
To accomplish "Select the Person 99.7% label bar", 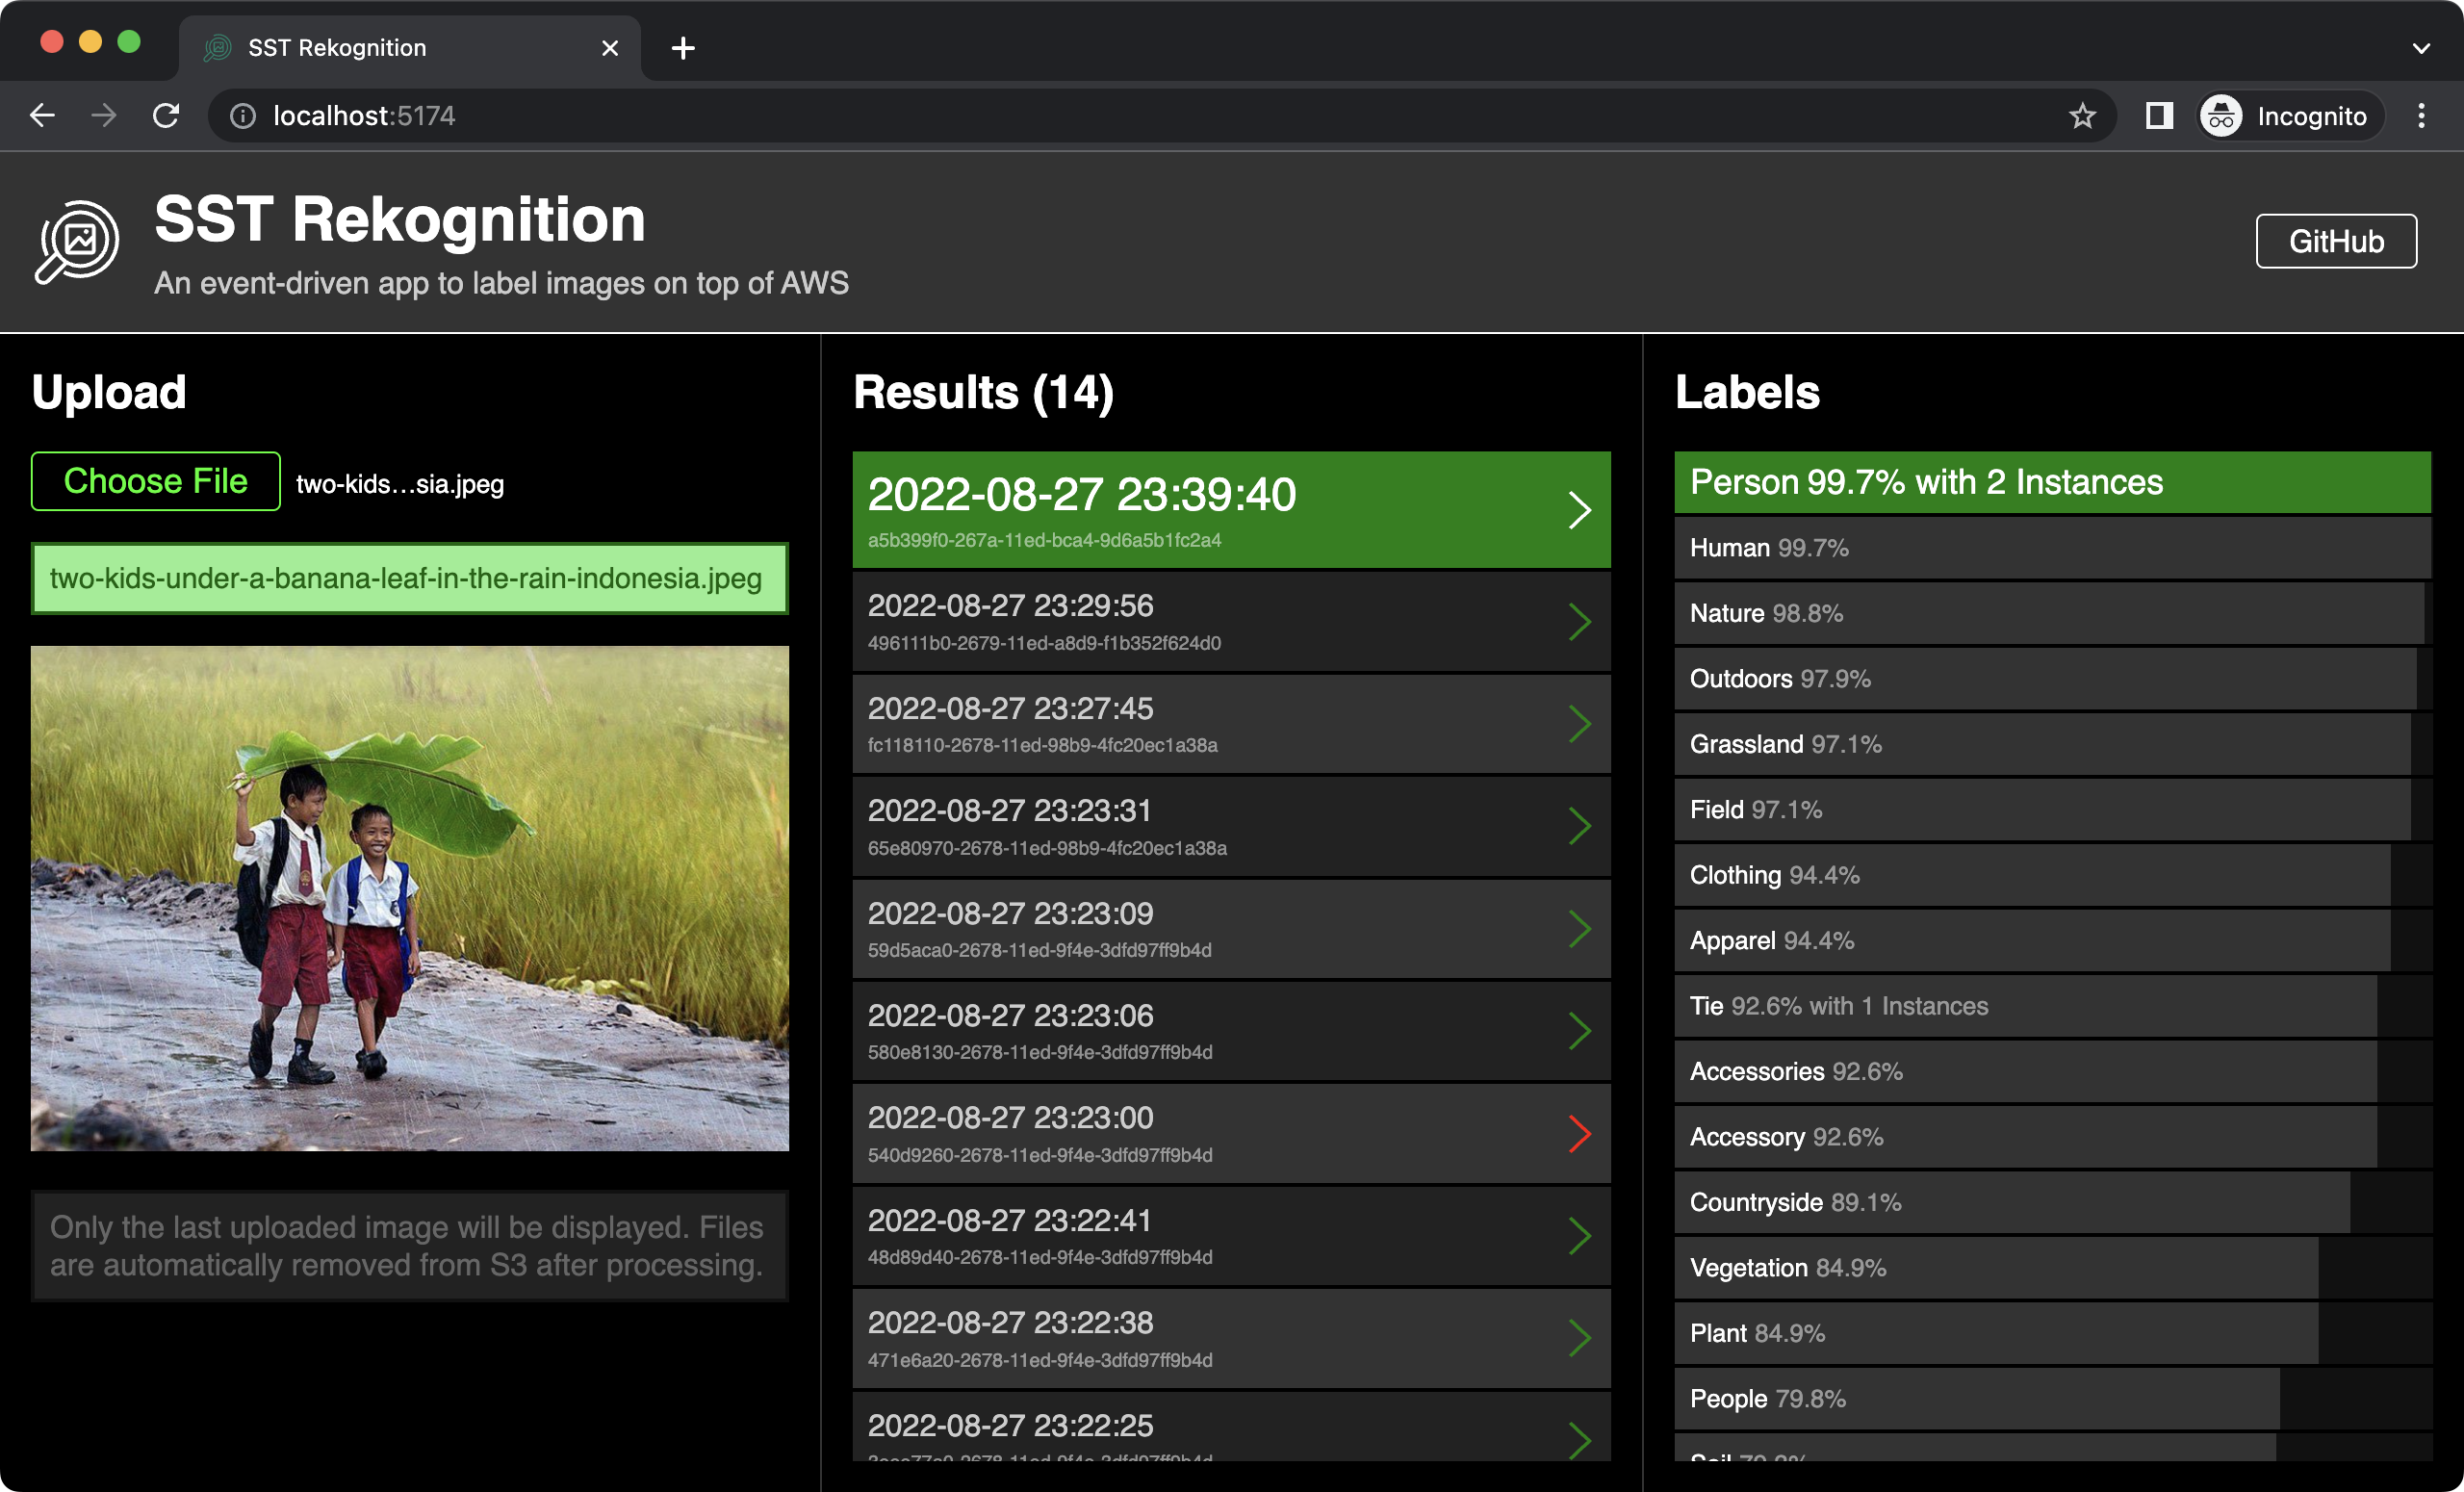I will (2051, 482).
